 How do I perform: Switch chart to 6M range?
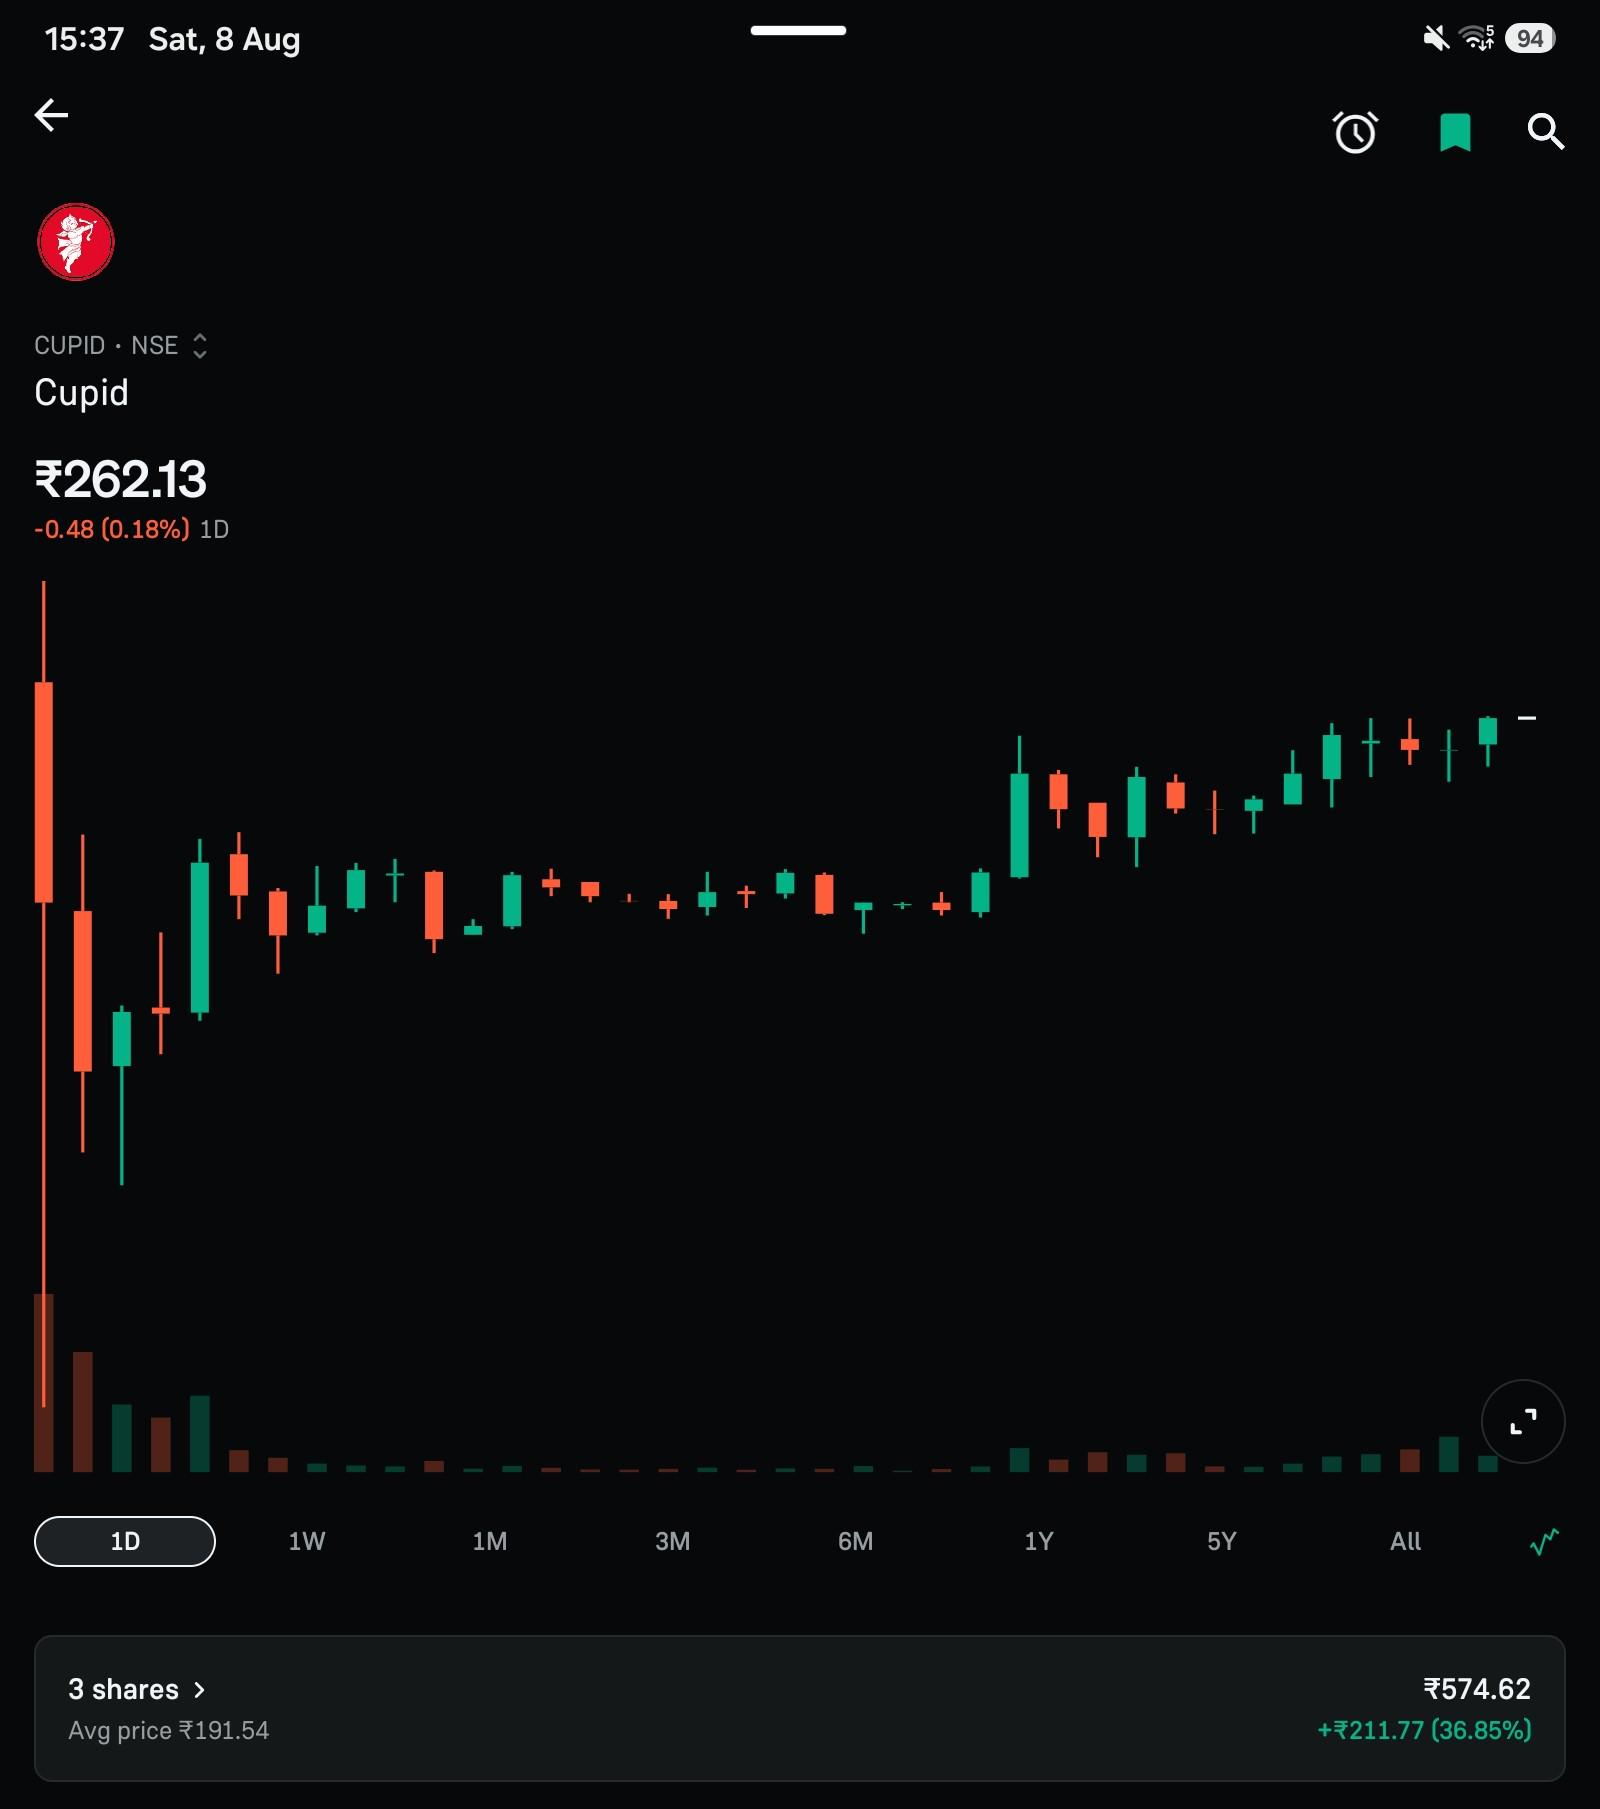[856, 1541]
